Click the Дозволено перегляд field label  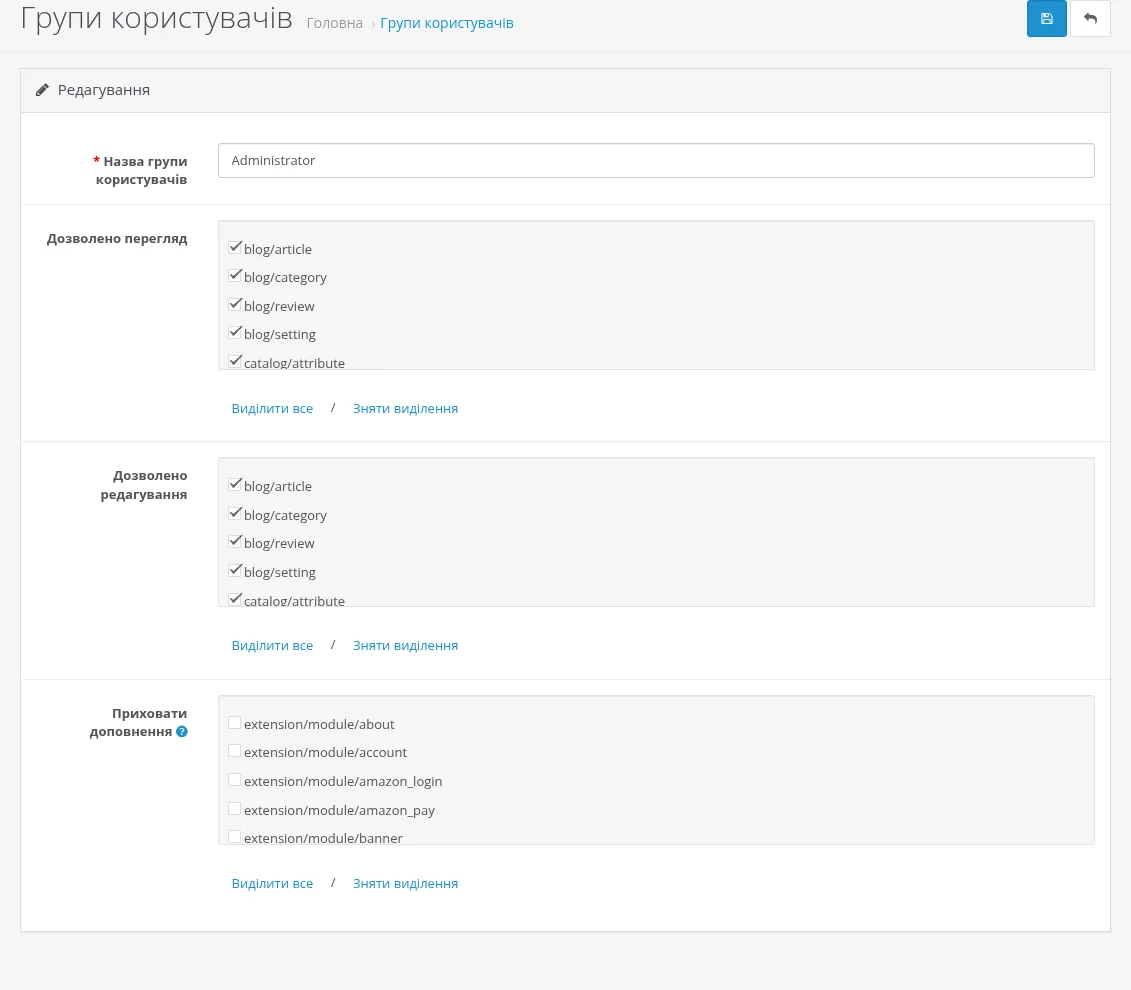coord(117,239)
